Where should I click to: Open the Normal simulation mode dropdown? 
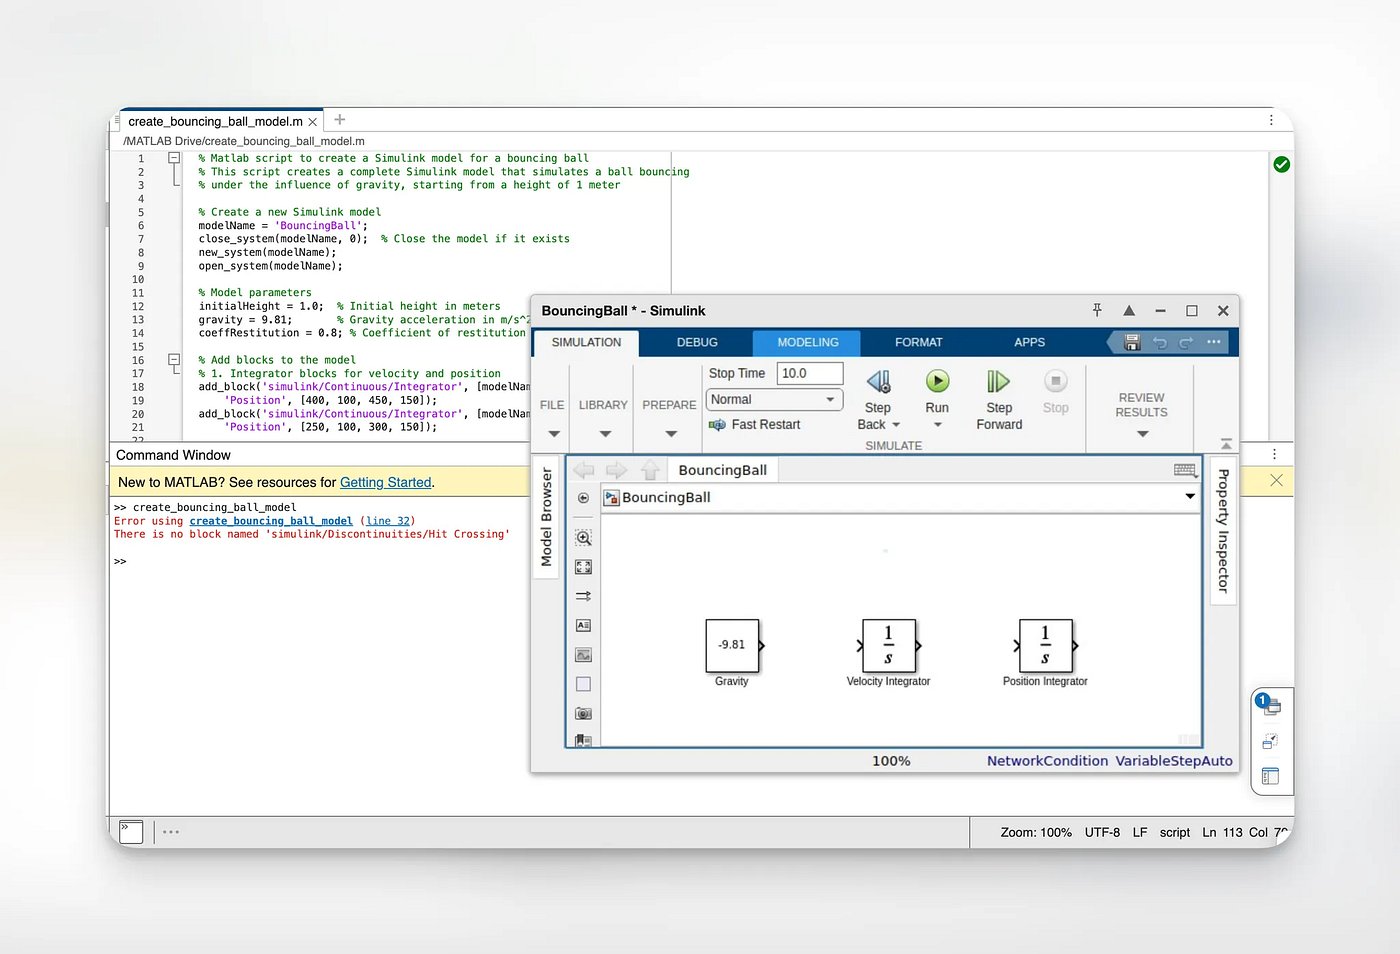click(774, 399)
